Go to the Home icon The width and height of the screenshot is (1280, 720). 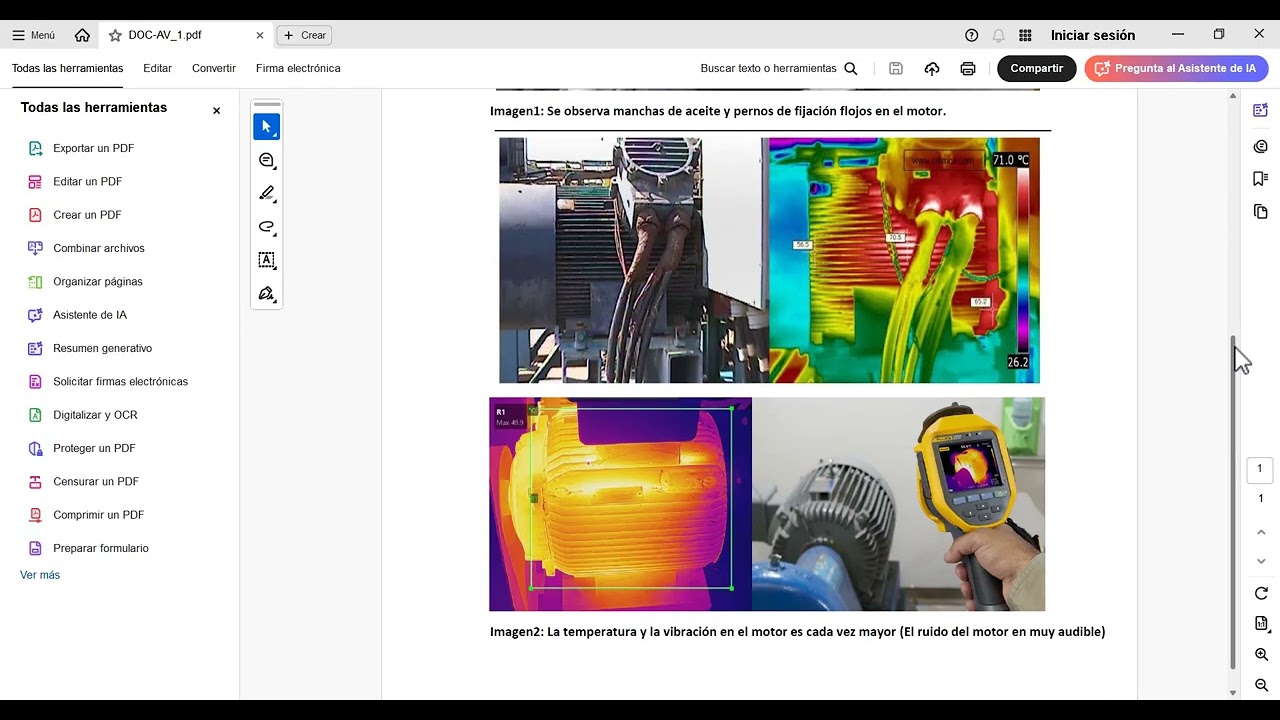pos(82,35)
